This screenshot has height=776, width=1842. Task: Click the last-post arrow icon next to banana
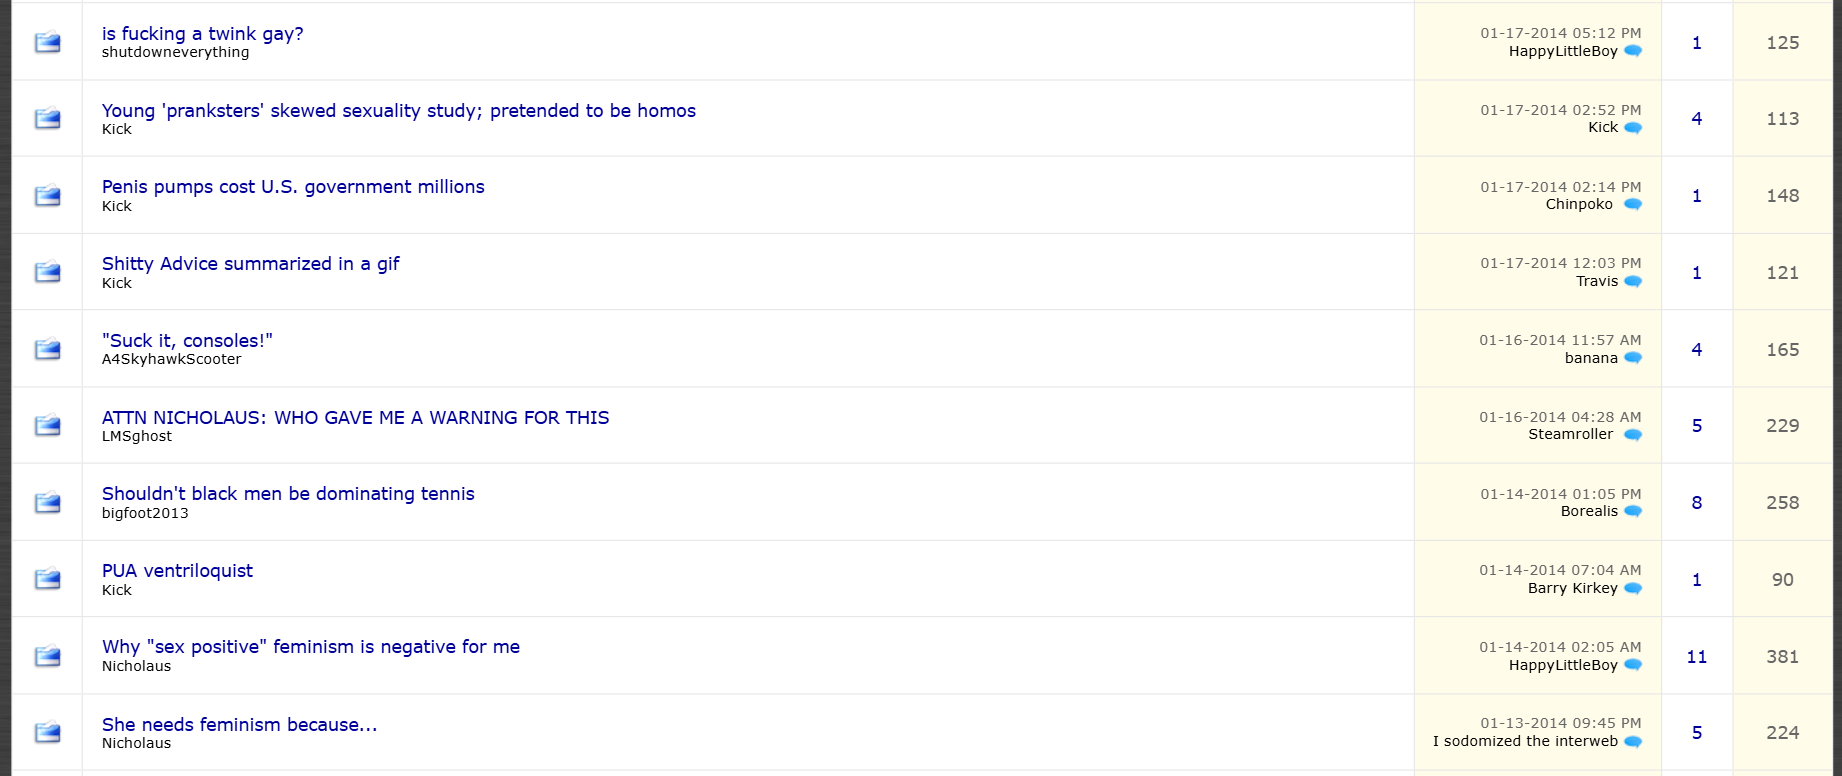(1633, 358)
